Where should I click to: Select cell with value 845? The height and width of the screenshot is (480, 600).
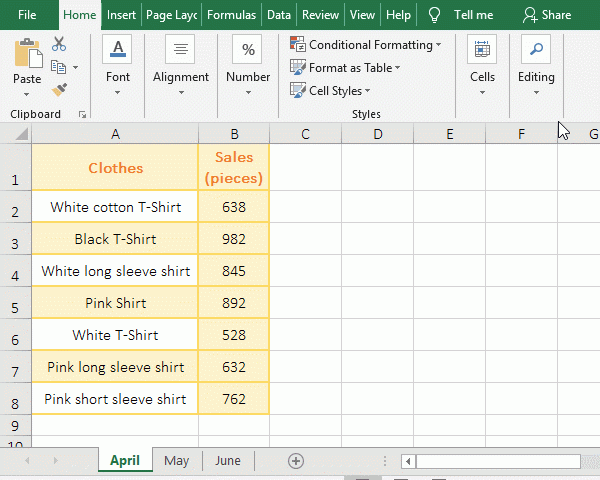234,271
